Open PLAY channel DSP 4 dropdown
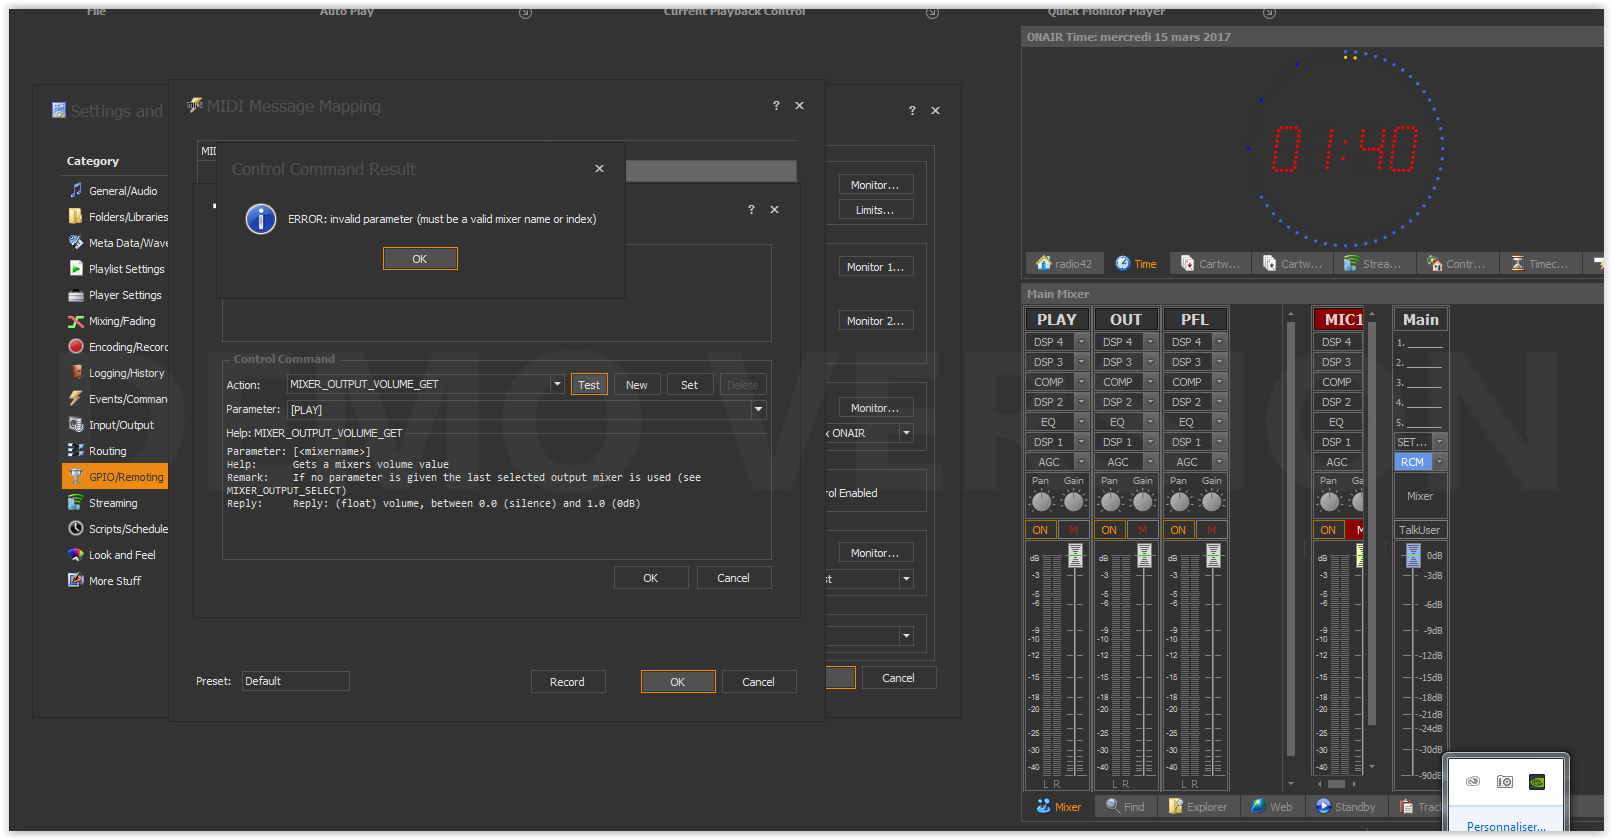 tap(1081, 342)
